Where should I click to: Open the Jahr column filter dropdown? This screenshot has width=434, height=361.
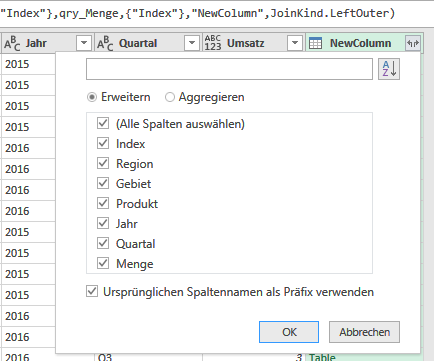click(84, 43)
